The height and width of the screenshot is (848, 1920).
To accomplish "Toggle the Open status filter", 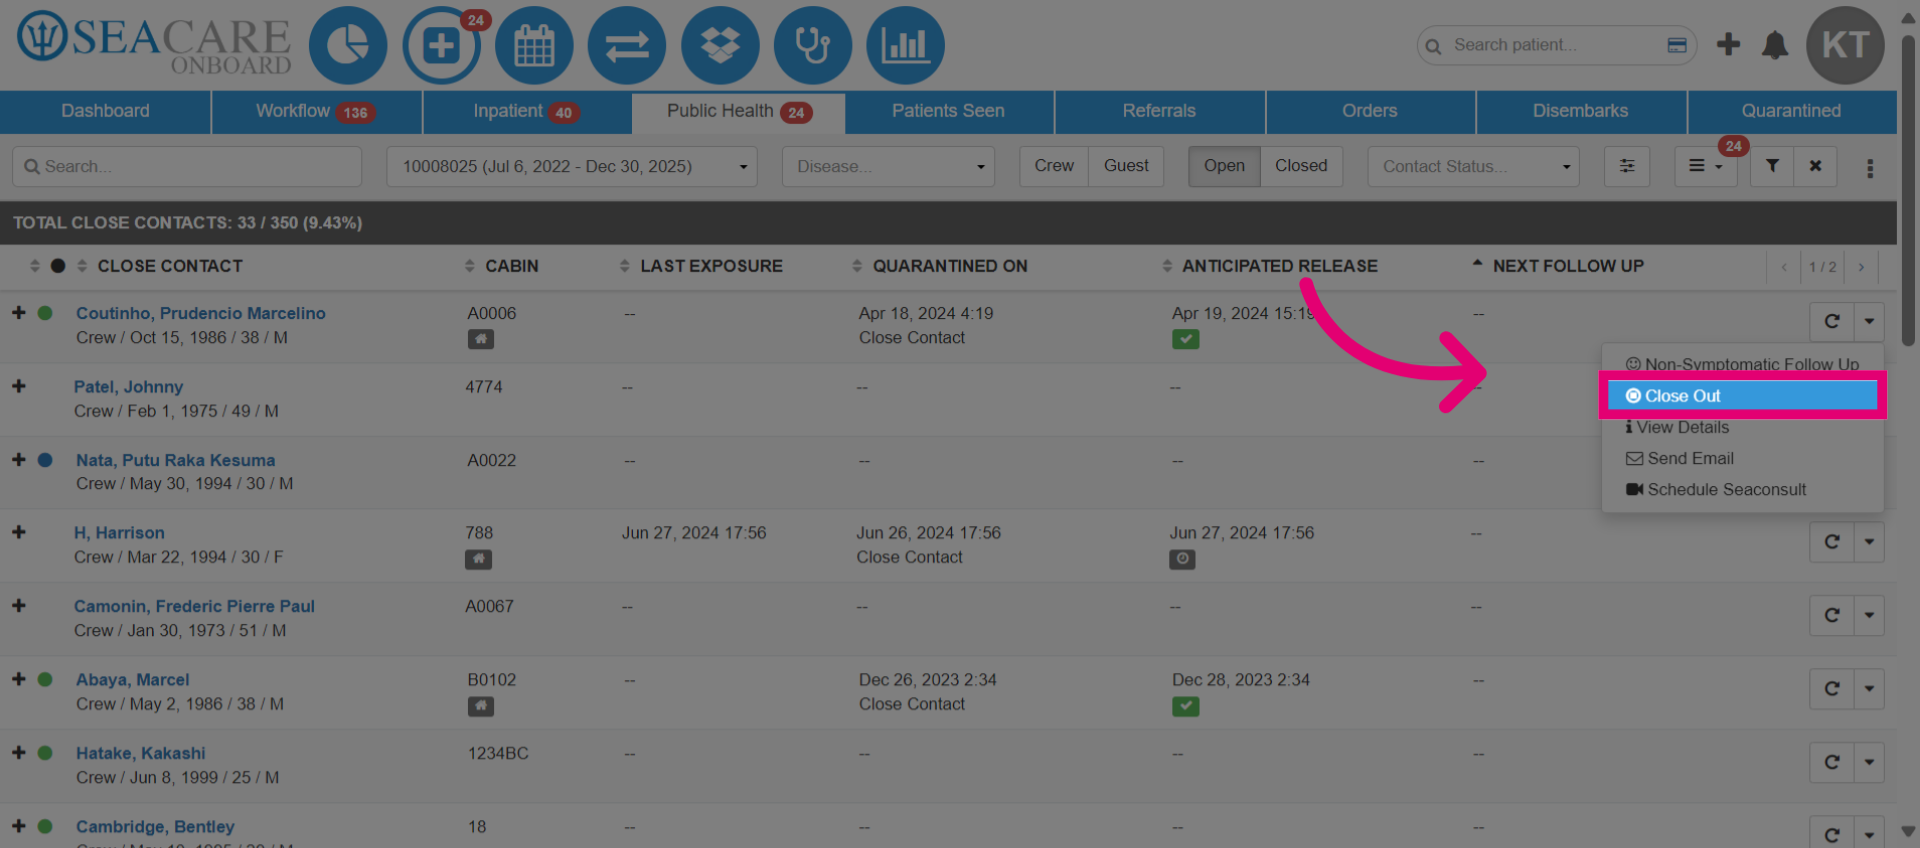I will tap(1224, 166).
